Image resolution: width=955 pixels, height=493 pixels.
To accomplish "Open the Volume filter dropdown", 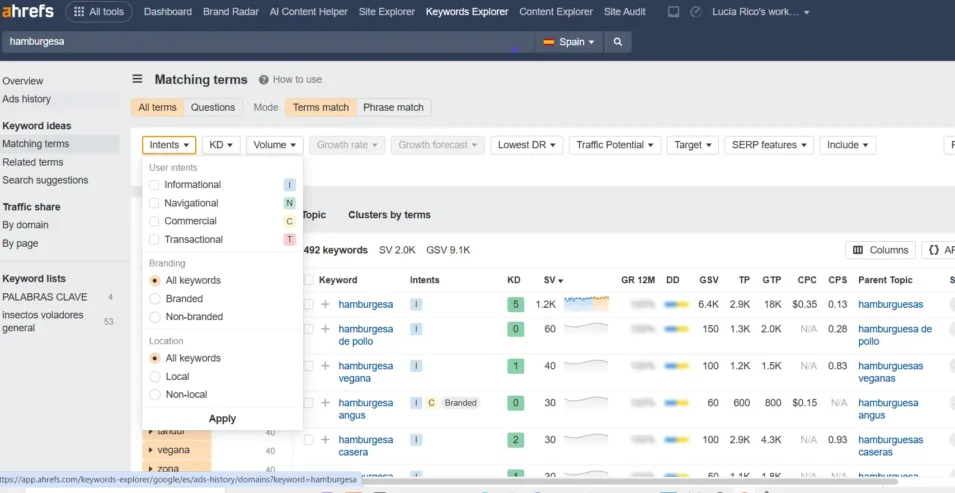I will 275,145.
